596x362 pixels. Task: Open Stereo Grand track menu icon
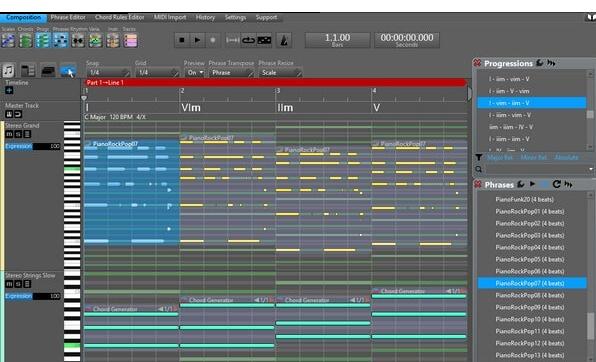click(27, 134)
